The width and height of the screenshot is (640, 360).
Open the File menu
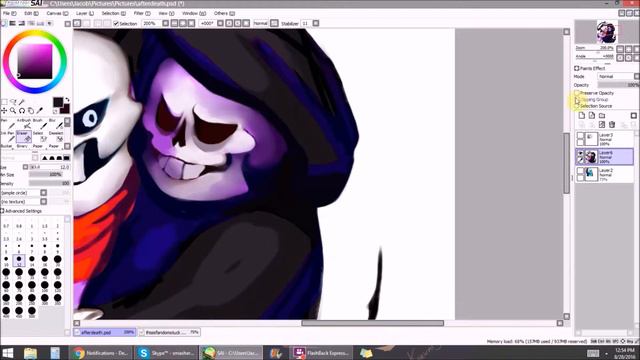[9, 13]
